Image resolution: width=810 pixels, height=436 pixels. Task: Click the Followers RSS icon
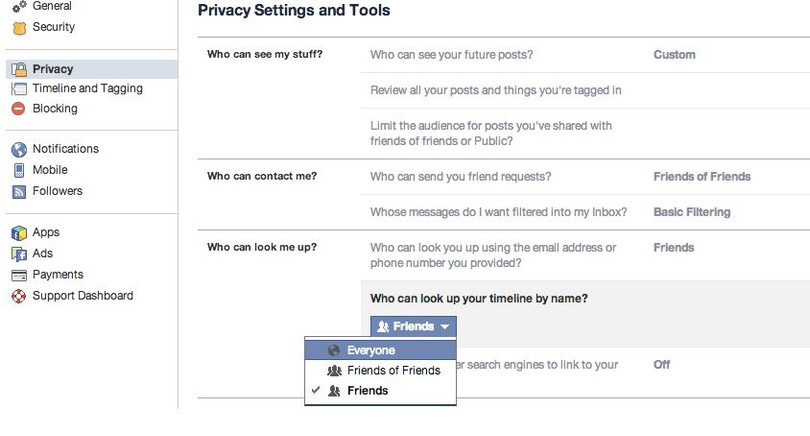coord(19,191)
